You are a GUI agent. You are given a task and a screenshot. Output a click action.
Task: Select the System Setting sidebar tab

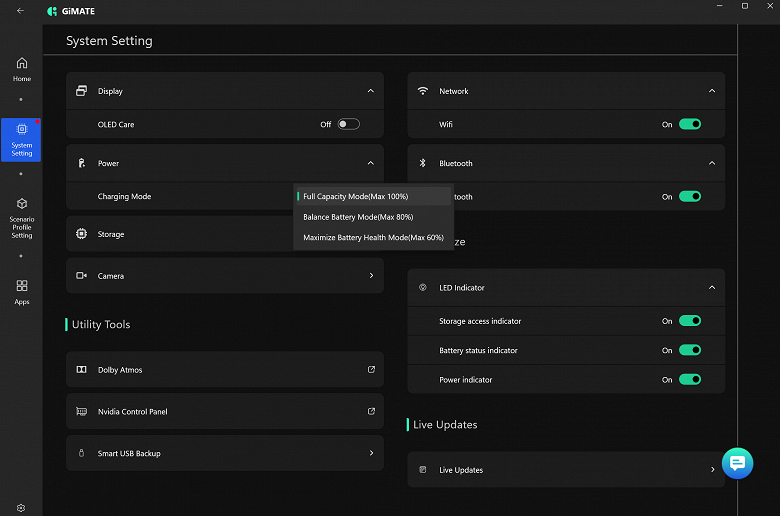[21, 140]
